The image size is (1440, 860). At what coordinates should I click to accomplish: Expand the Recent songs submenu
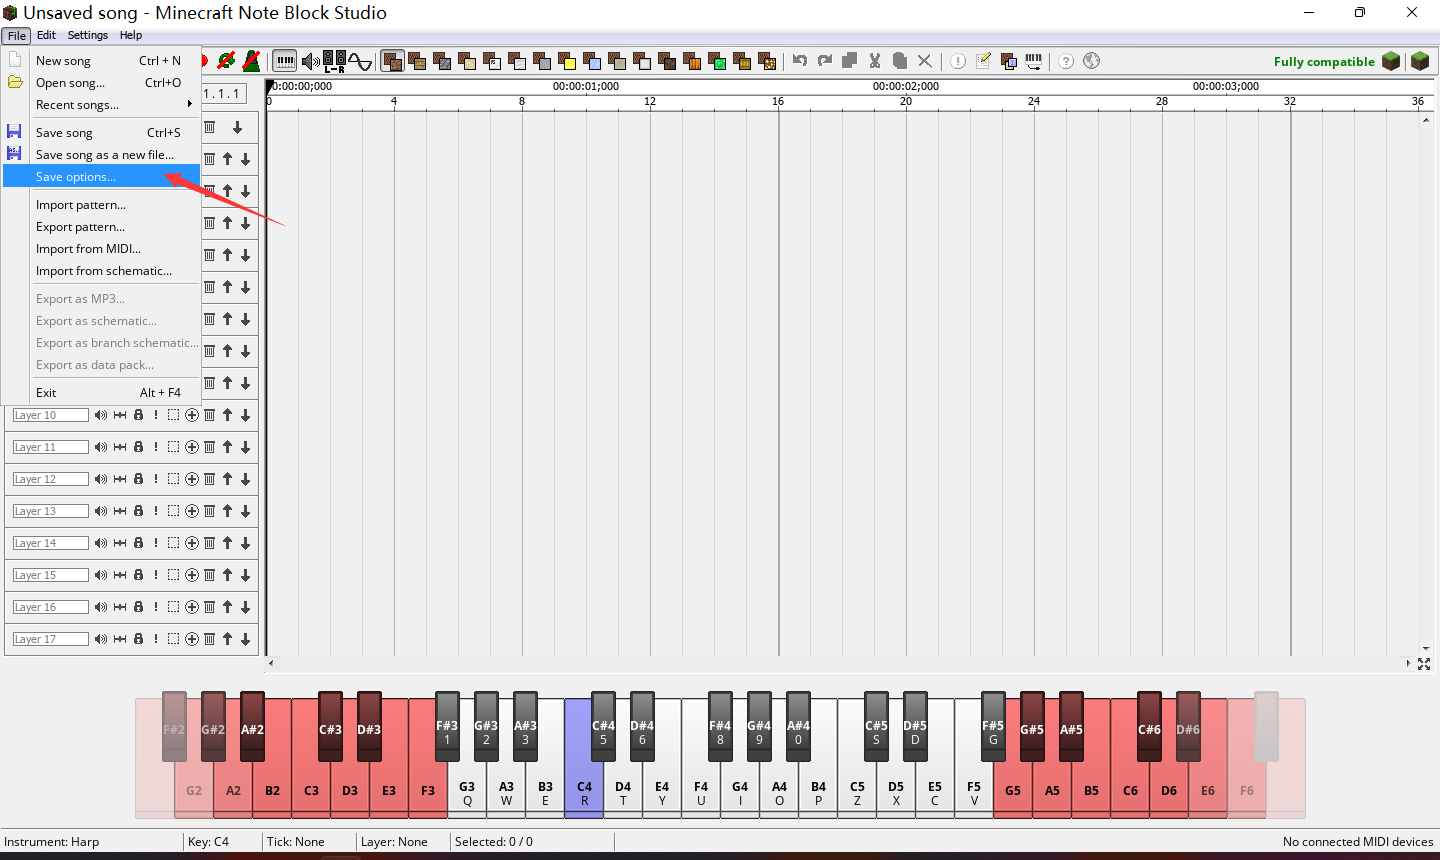point(102,104)
